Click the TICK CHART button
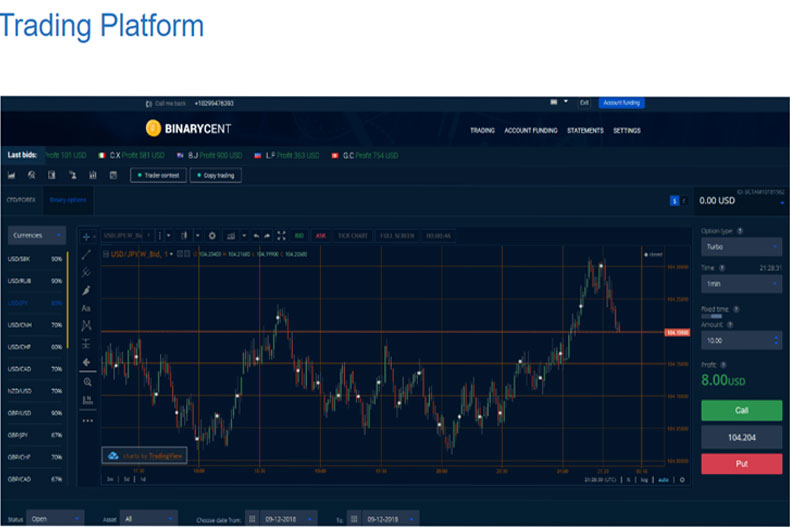Screen dimensions: 790x527 352,236
